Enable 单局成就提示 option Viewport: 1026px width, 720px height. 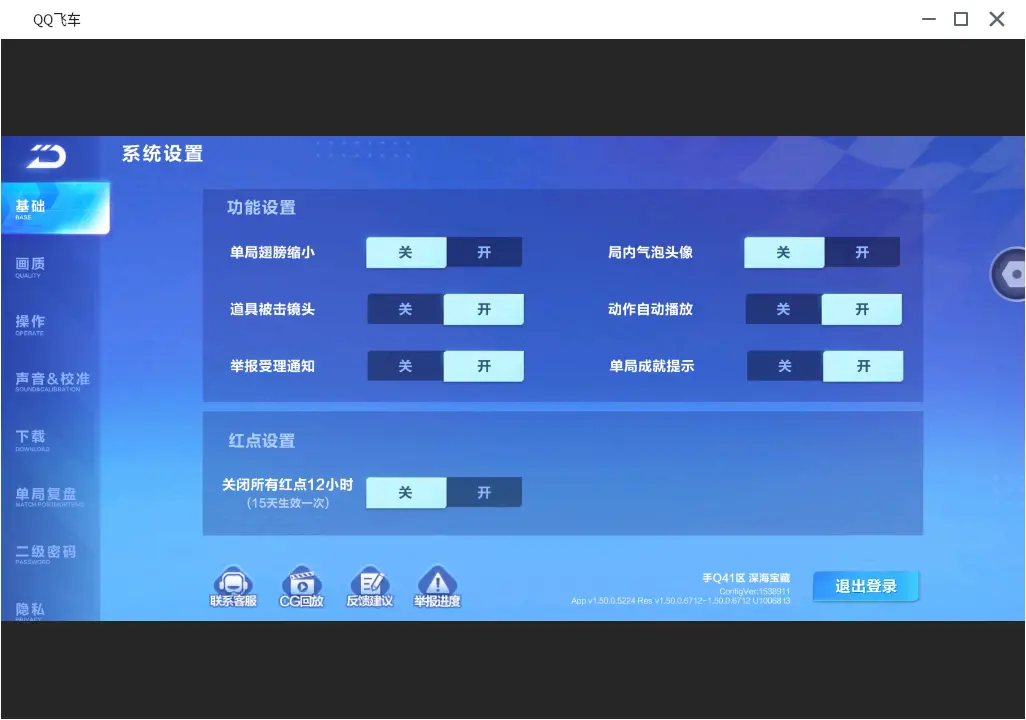coord(864,367)
